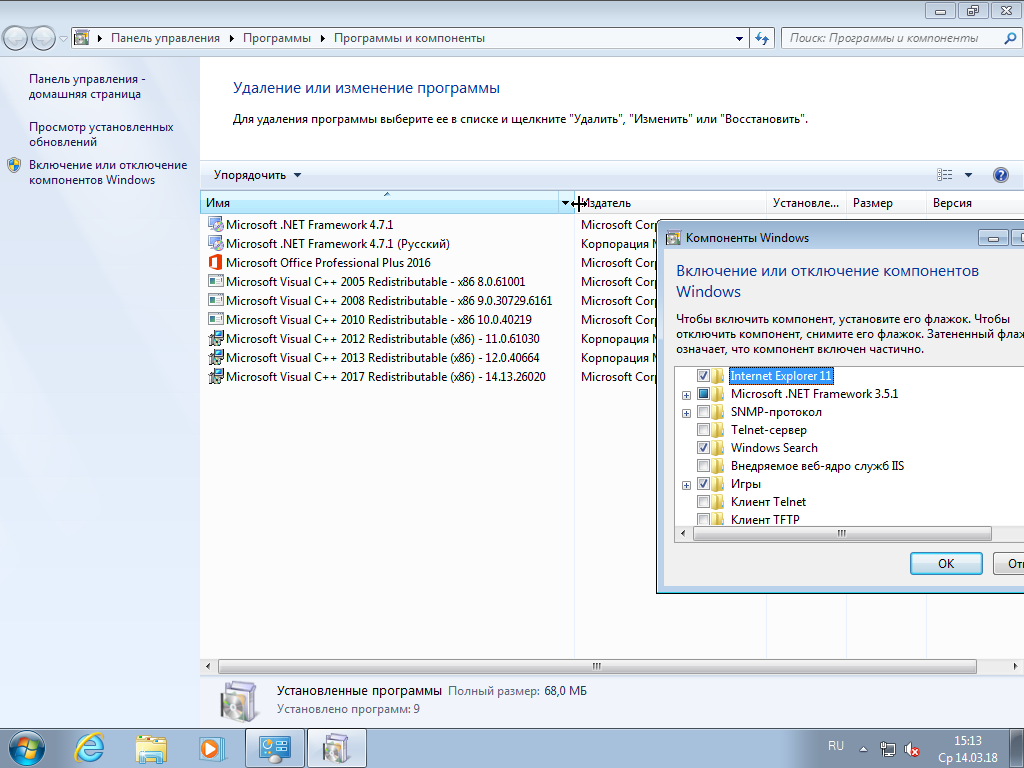Enable the Клиент Telnet checkbox

703,502
